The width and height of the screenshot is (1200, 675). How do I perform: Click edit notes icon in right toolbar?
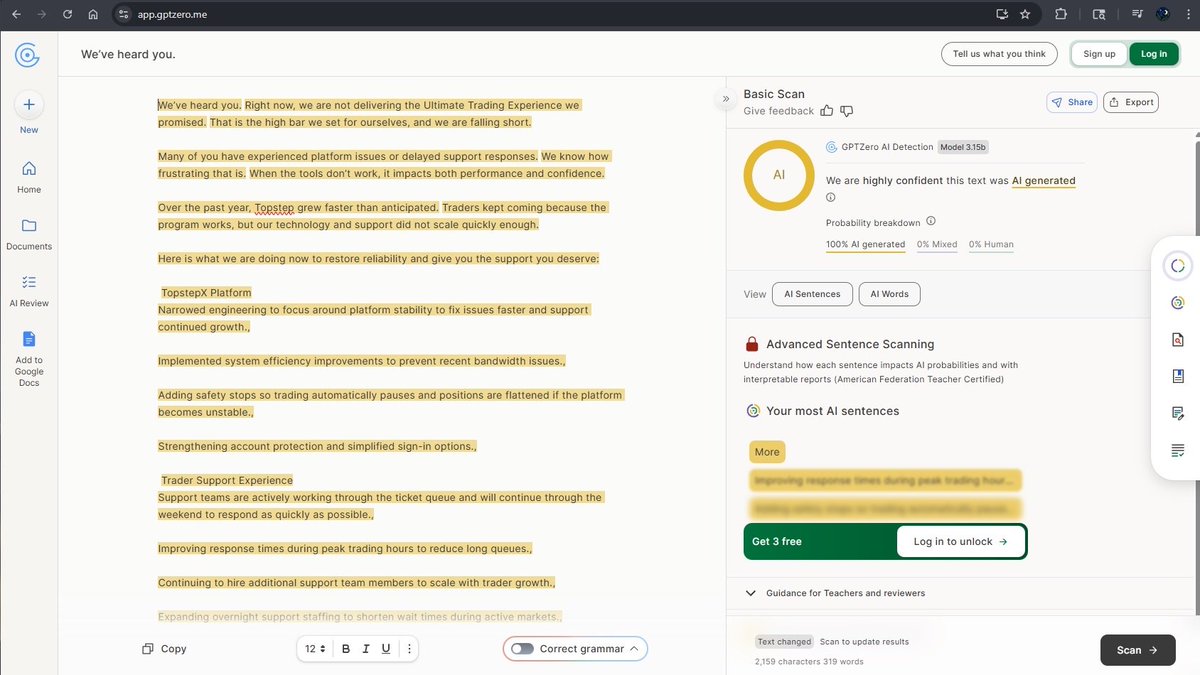(1178, 413)
